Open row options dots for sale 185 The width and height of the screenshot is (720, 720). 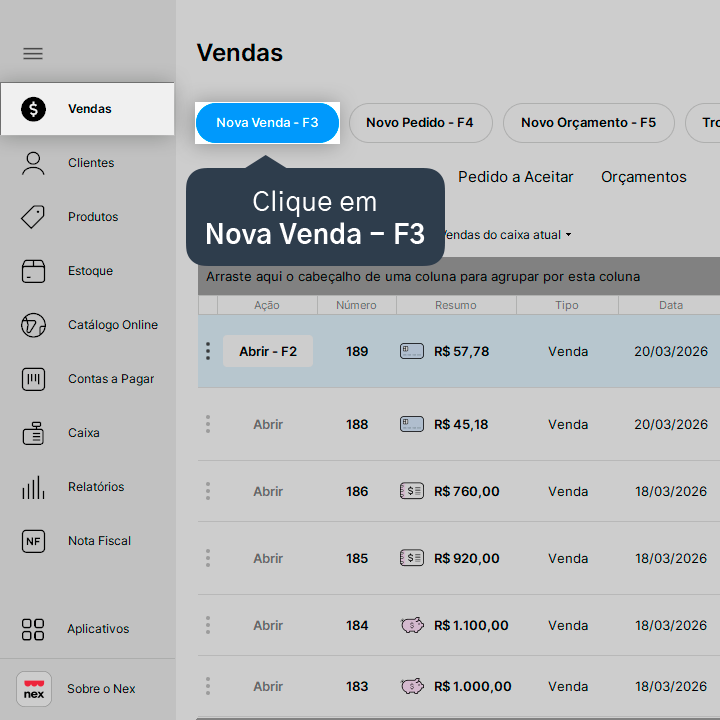tap(208, 558)
